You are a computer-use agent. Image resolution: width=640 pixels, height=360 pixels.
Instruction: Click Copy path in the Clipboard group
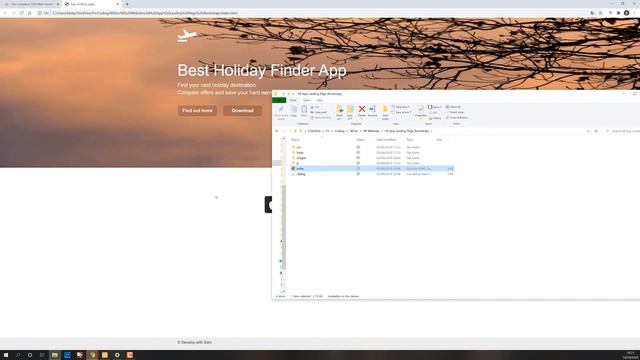point(319,112)
